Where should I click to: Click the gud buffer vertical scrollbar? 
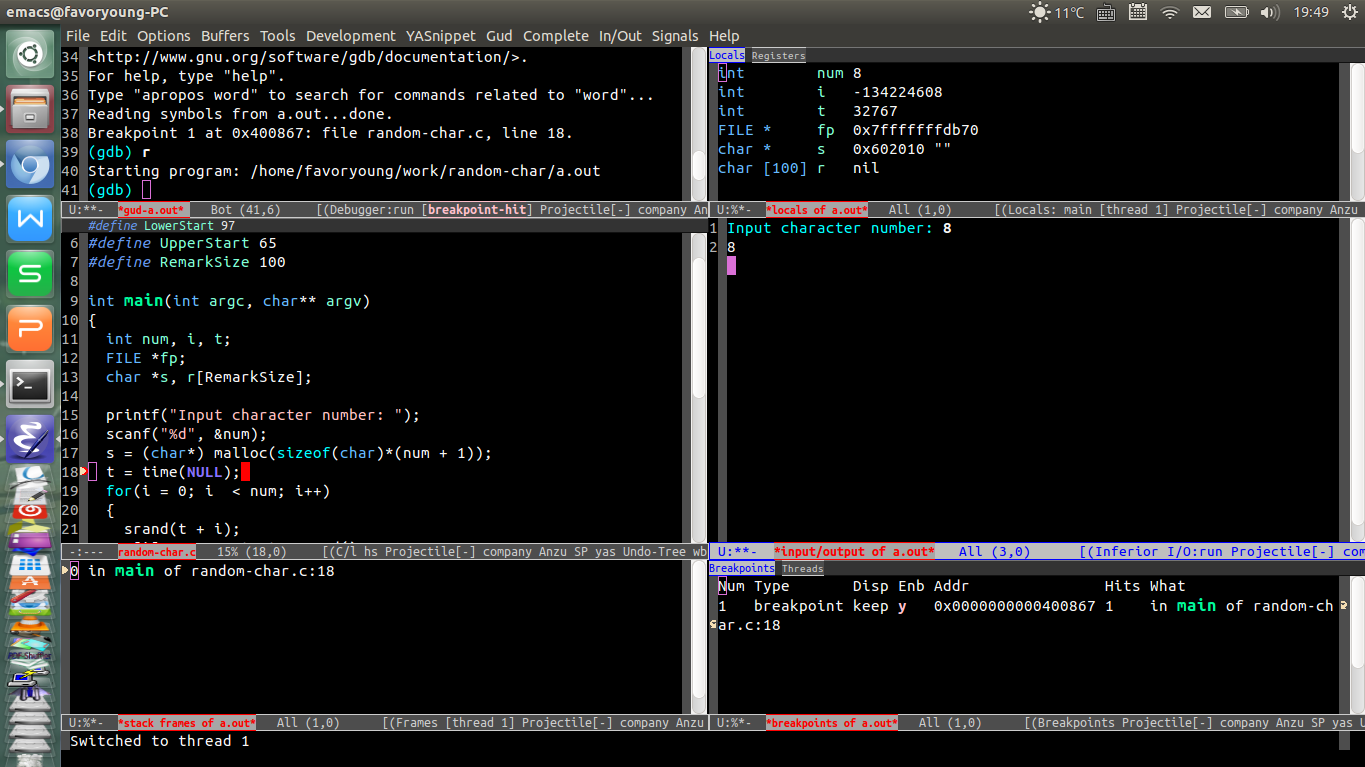point(699,124)
